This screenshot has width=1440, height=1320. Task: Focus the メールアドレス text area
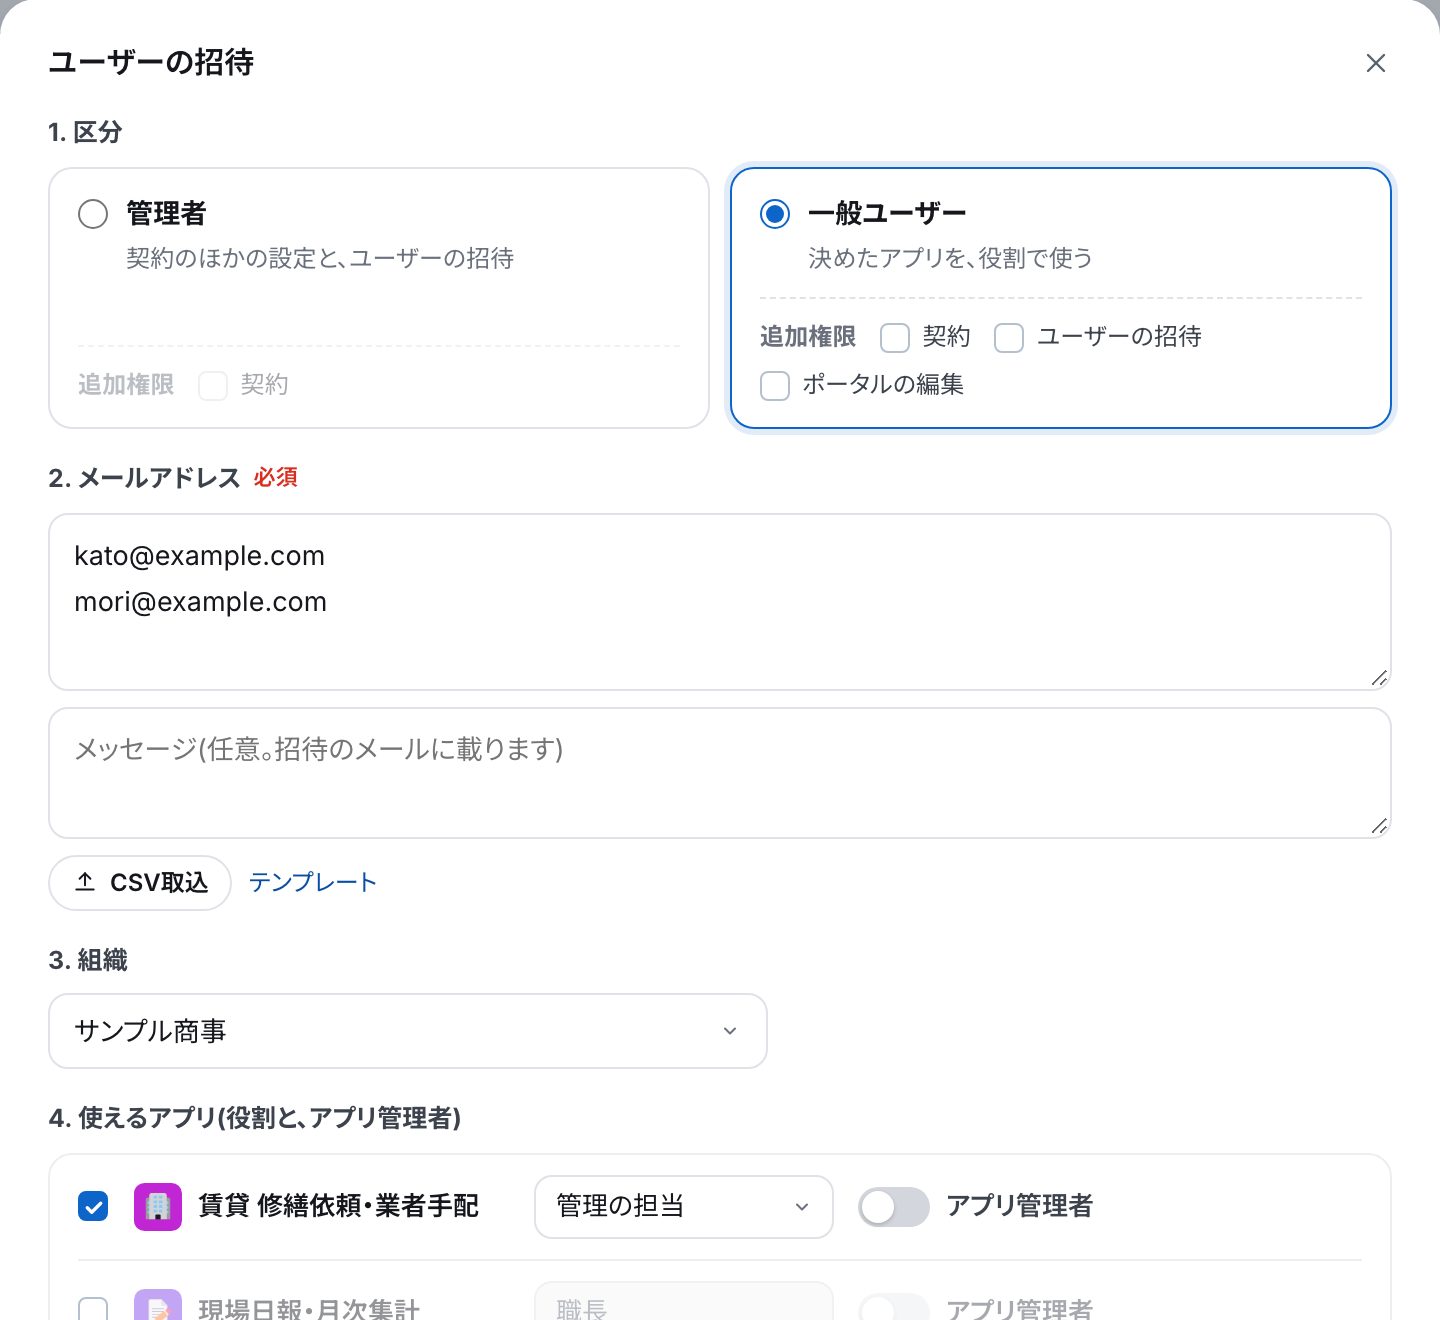coord(720,602)
